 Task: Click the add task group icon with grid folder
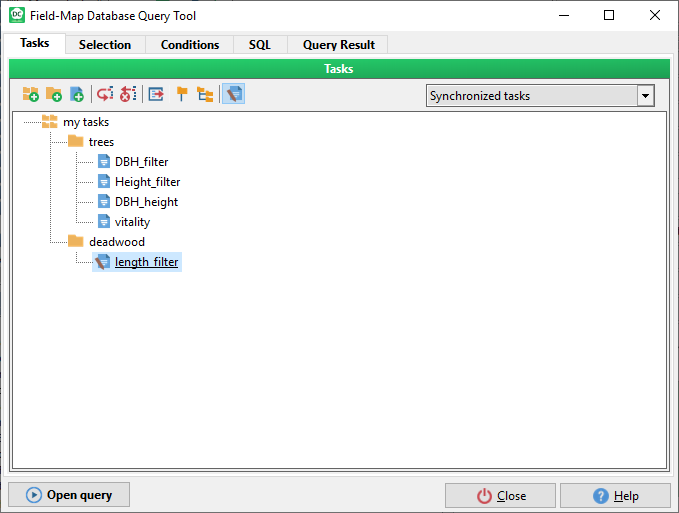[31, 95]
